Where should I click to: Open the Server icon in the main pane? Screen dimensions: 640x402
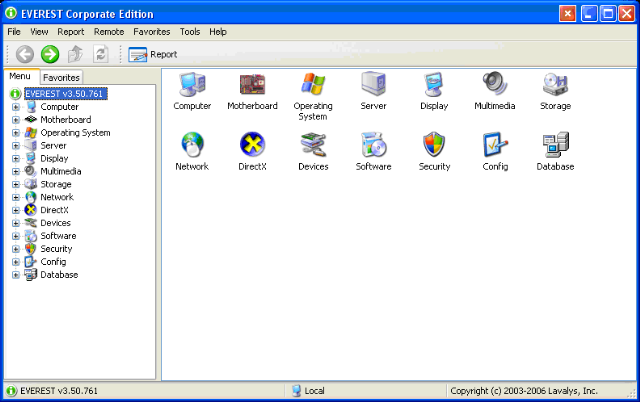(x=373, y=84)
